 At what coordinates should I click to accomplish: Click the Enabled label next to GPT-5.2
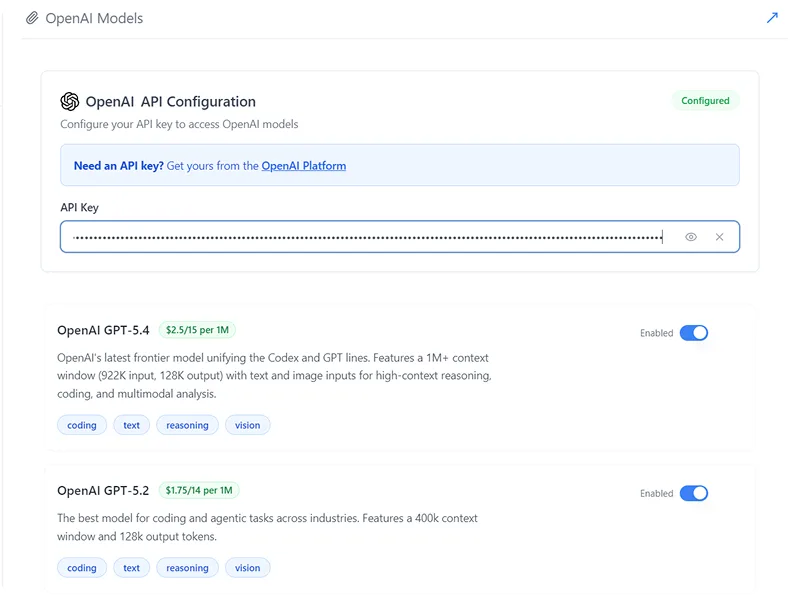click(x=657, y=493)
